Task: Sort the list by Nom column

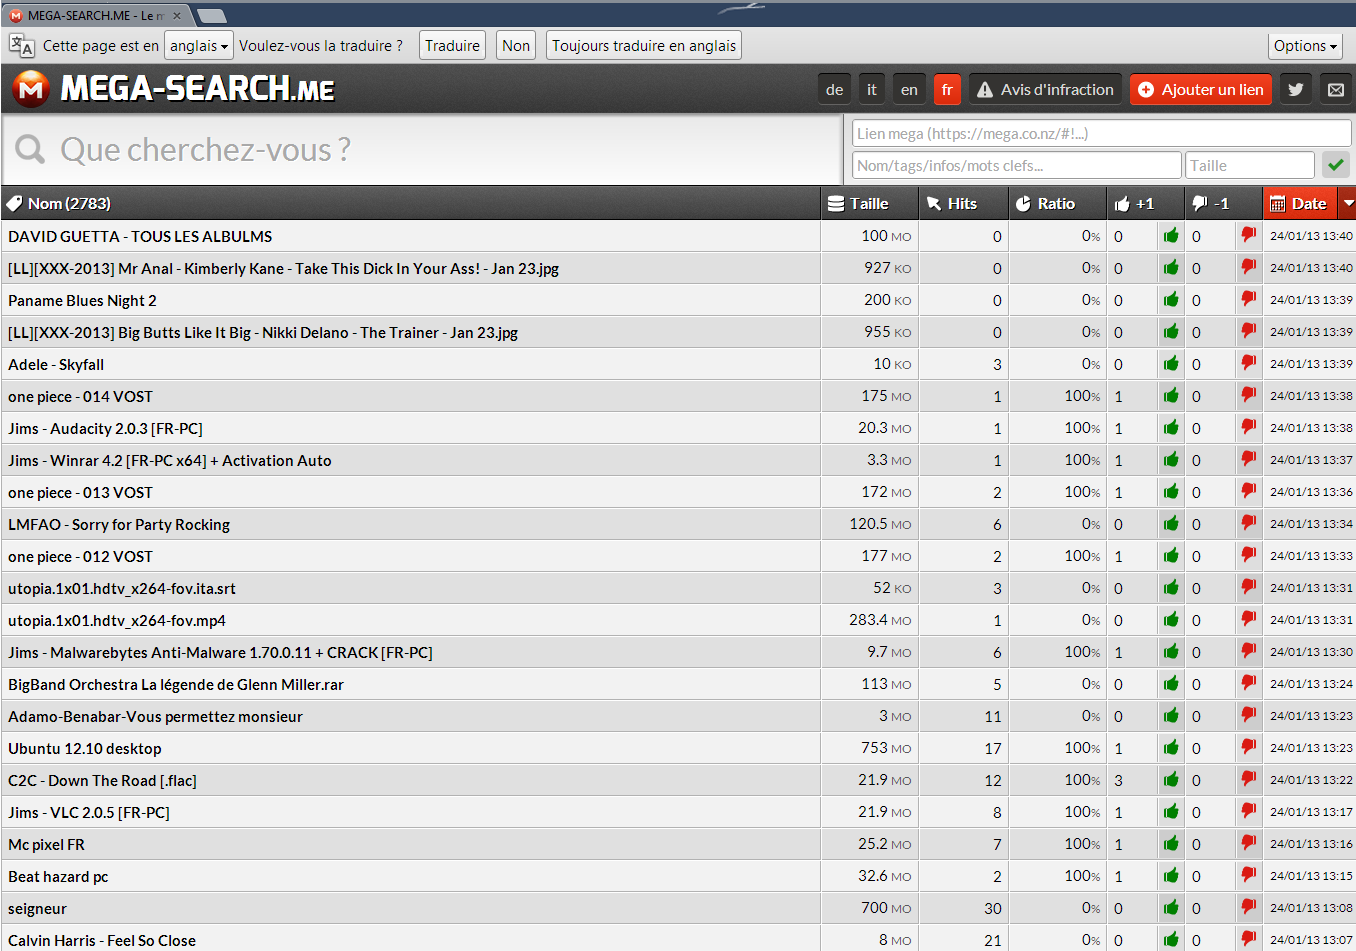Action: pos(410,203)
